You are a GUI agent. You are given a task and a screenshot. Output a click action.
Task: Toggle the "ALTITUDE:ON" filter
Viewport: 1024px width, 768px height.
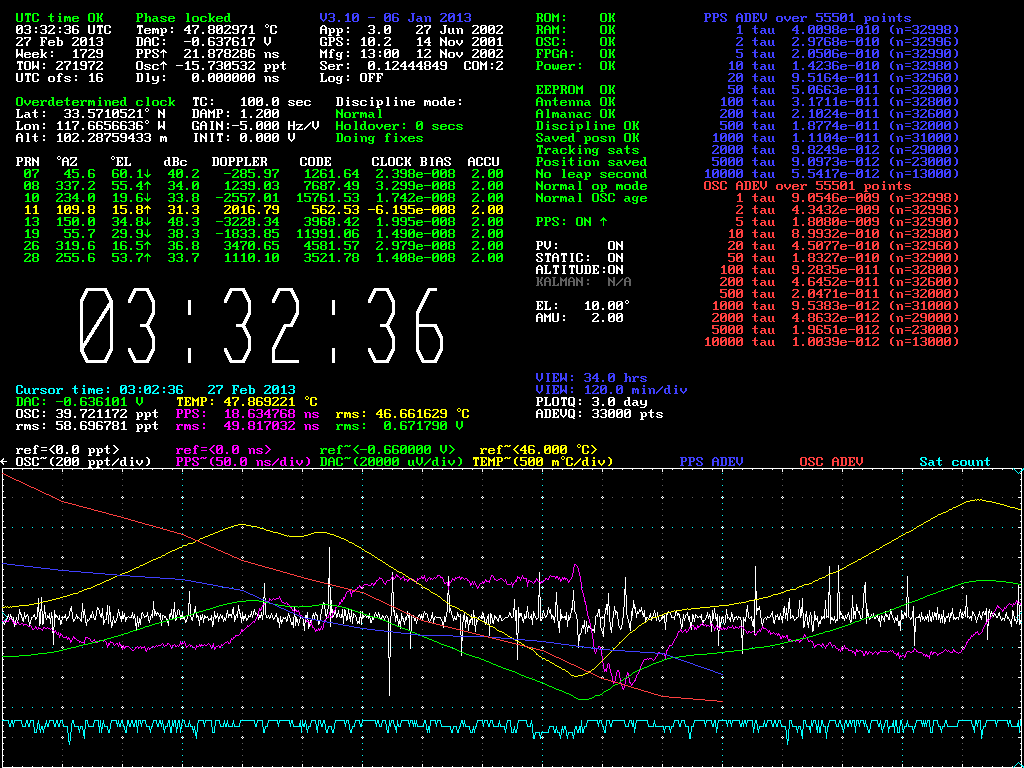(x=579, y=270)
